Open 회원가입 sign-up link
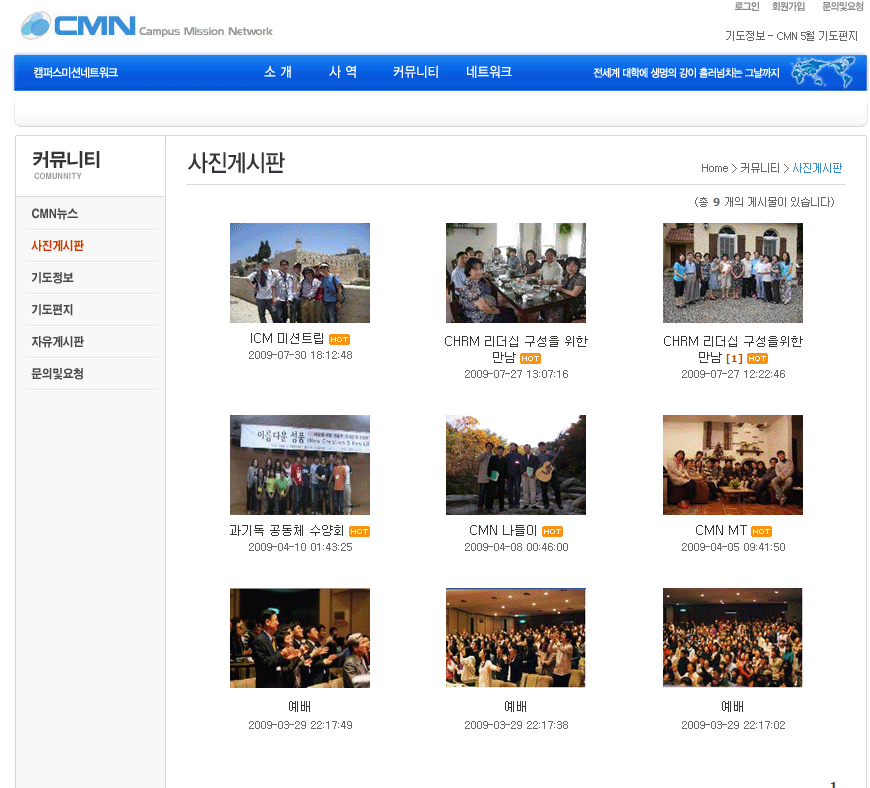 coord(788,7)
